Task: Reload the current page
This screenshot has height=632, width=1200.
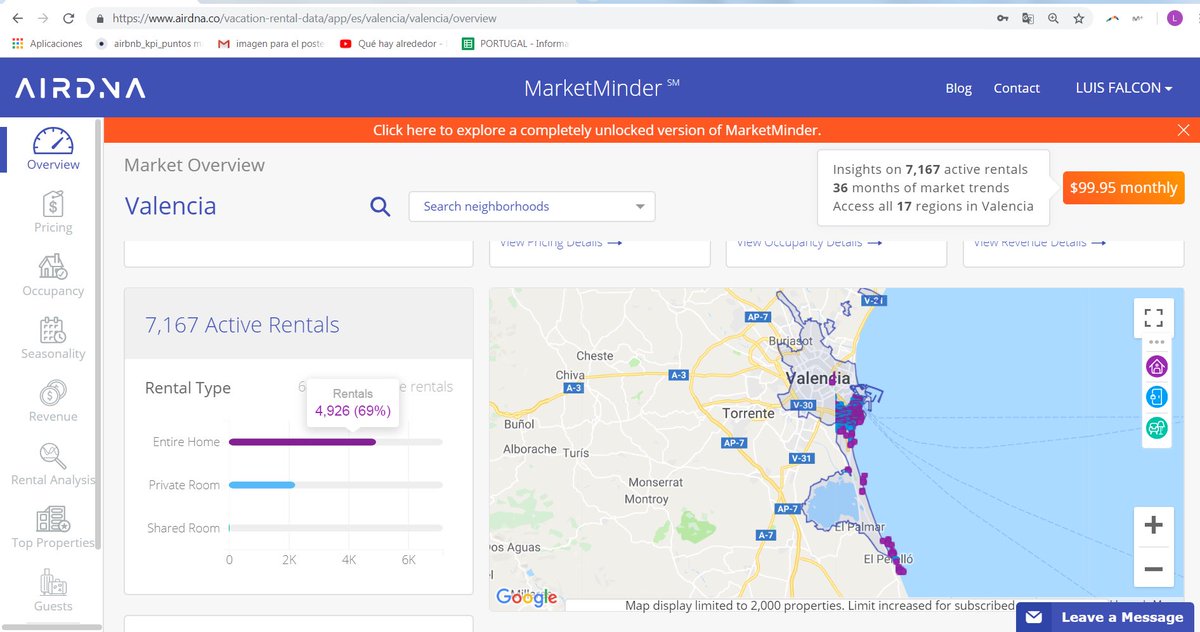Action: [x=69, y=18]
